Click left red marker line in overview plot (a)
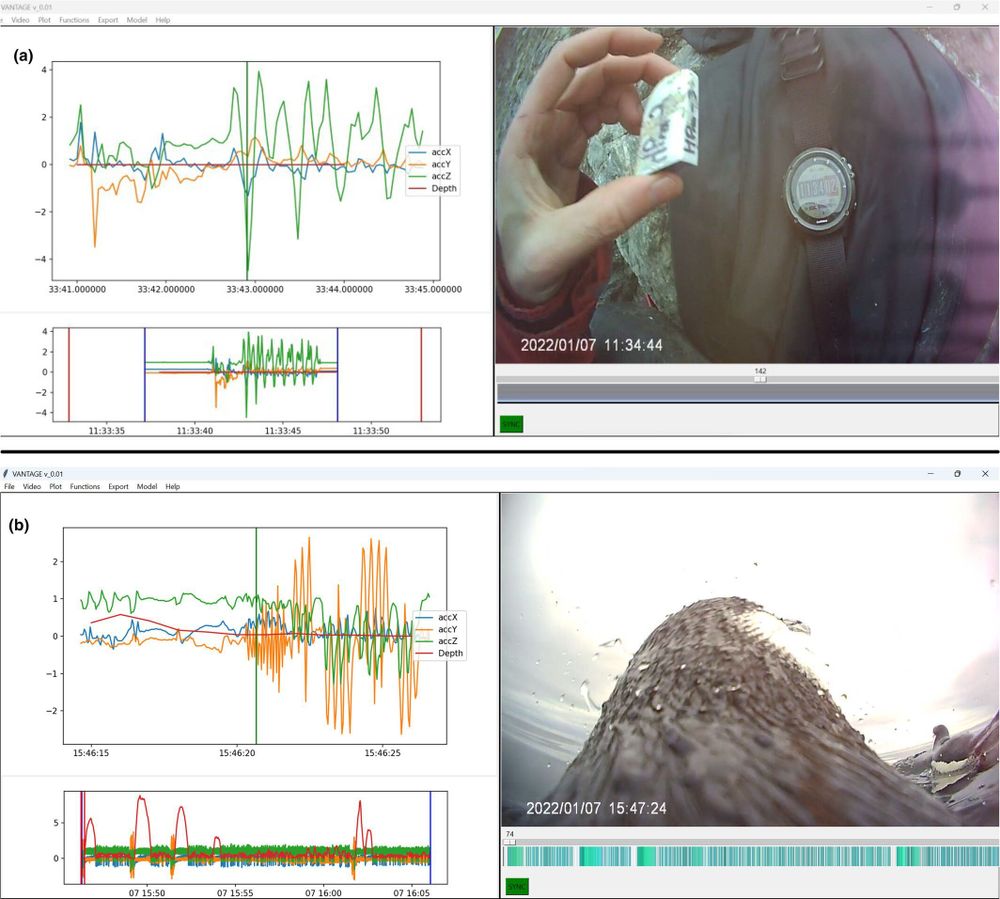This screenshot has height=899, width=1000. click(69, 374)
